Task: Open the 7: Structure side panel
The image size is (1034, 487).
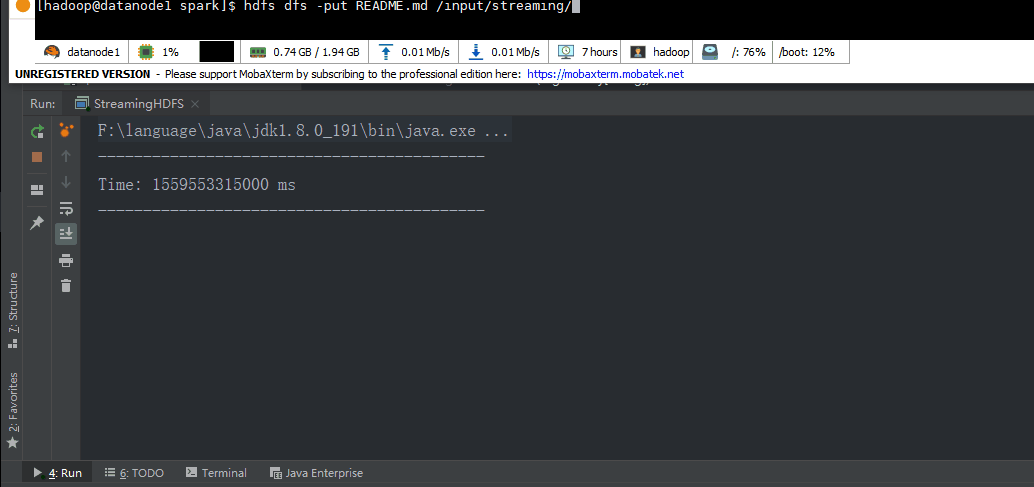Action: tap(13, 310)
